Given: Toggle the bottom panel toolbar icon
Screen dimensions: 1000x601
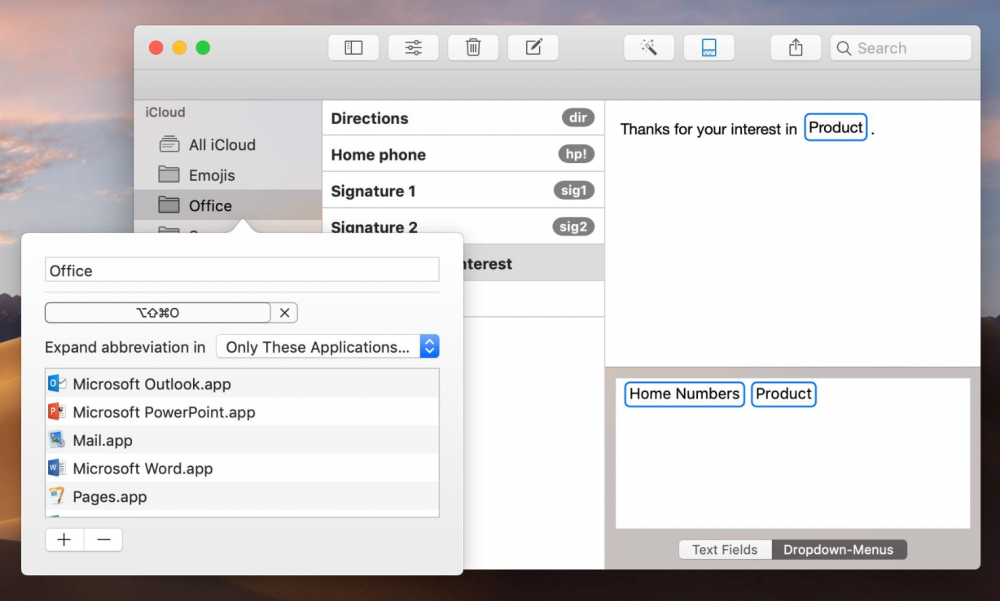Looking at the screenshot, I should (x=709, y=48).
